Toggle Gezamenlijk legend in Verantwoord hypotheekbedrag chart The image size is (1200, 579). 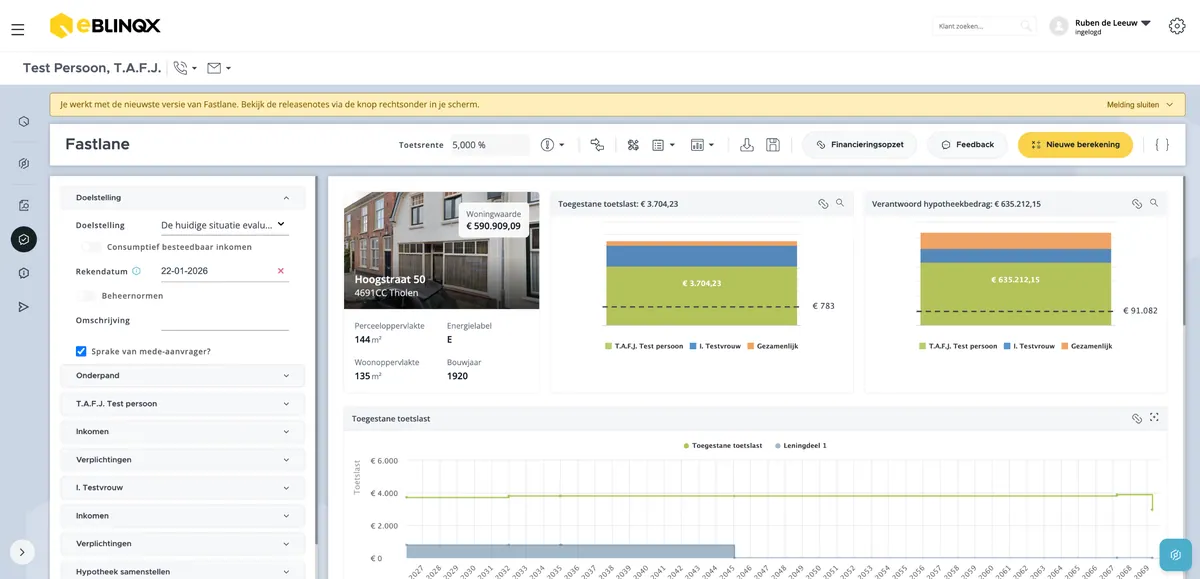tap(1086, 346)
